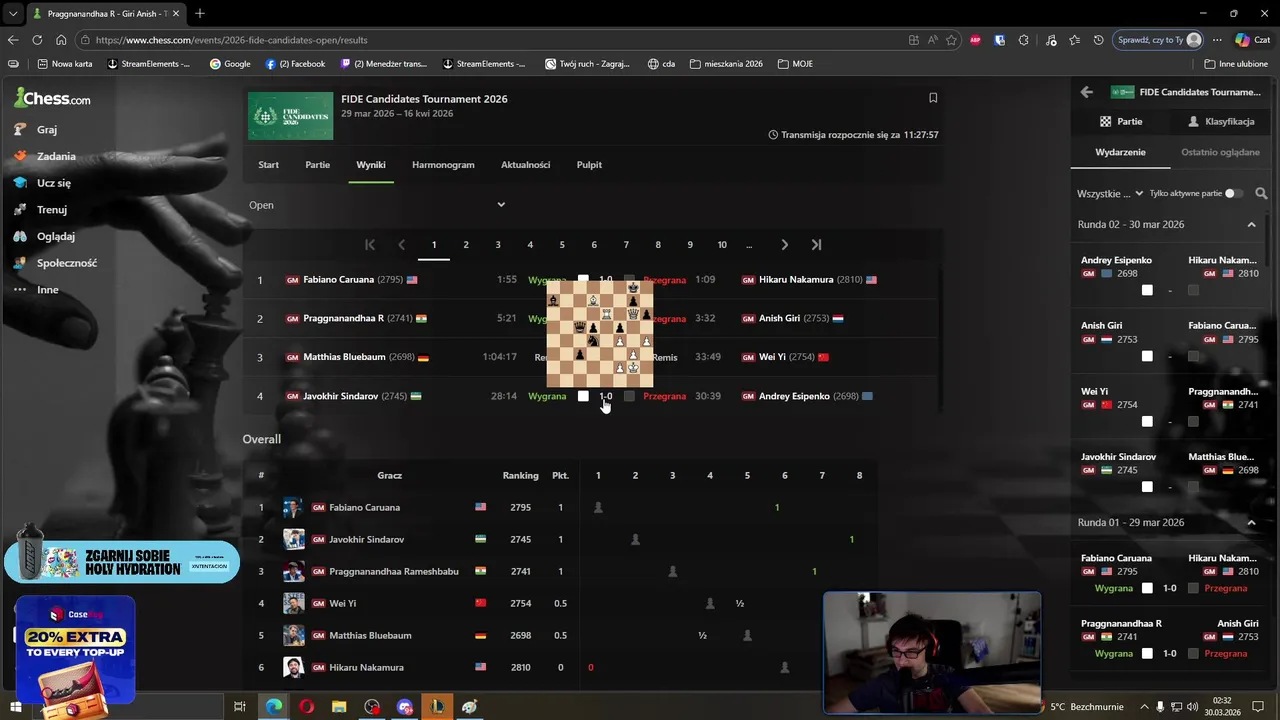Screen dimensions: 1280x720
Task: Open Społeczność in the sidebar
Action: coord(54,263)
